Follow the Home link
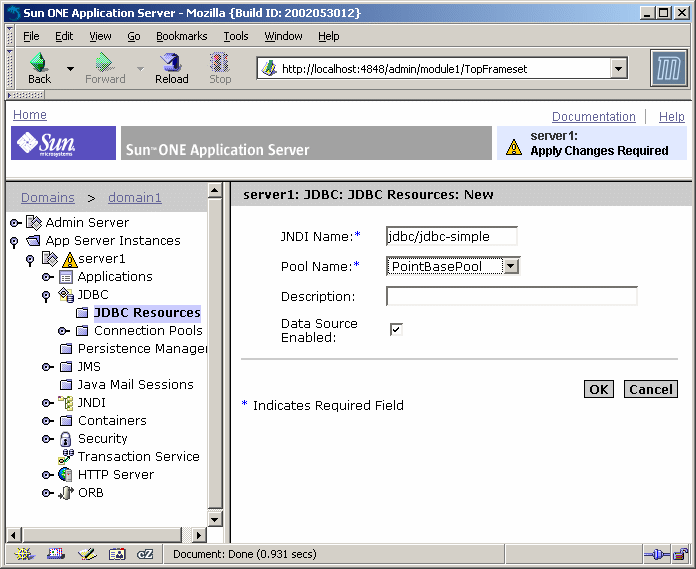The image size is (696, 569). click(x=30, y=115)
